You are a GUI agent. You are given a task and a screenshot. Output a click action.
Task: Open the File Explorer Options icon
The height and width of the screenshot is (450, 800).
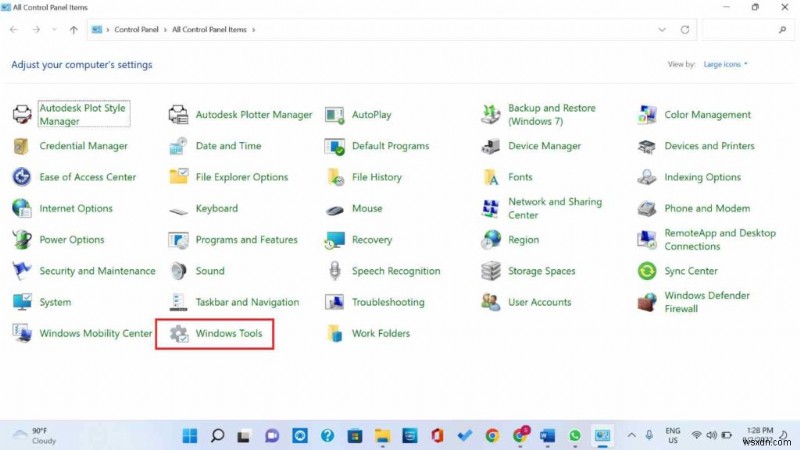pos(178,177)
